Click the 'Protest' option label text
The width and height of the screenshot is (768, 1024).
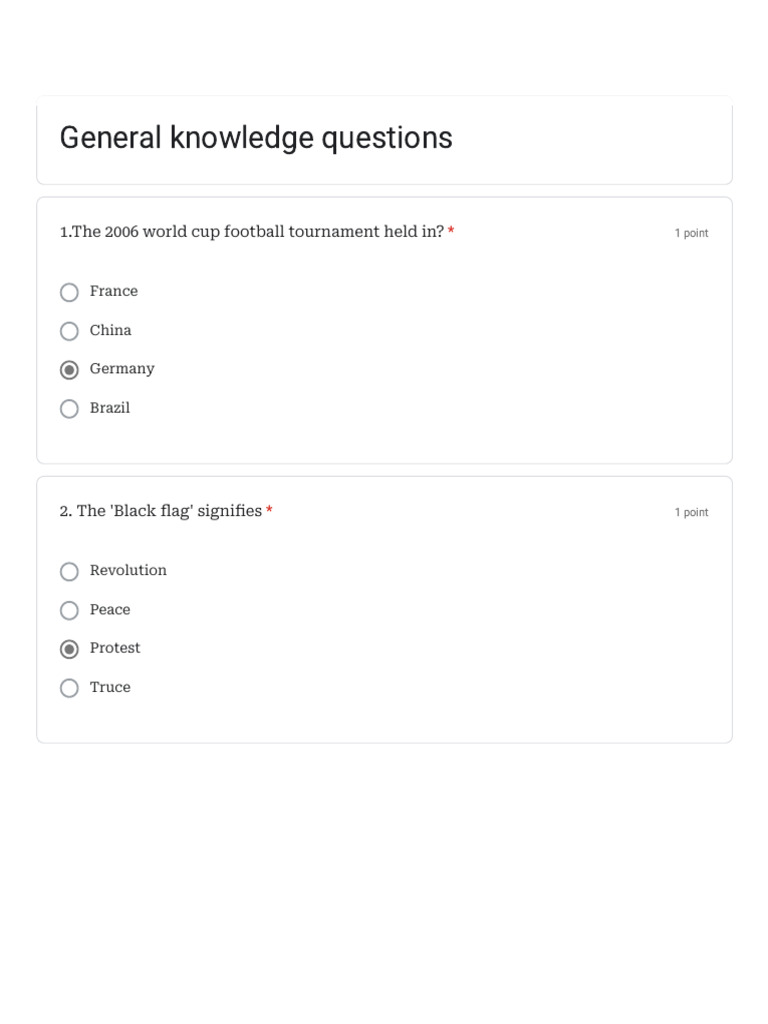pos(115,648)
